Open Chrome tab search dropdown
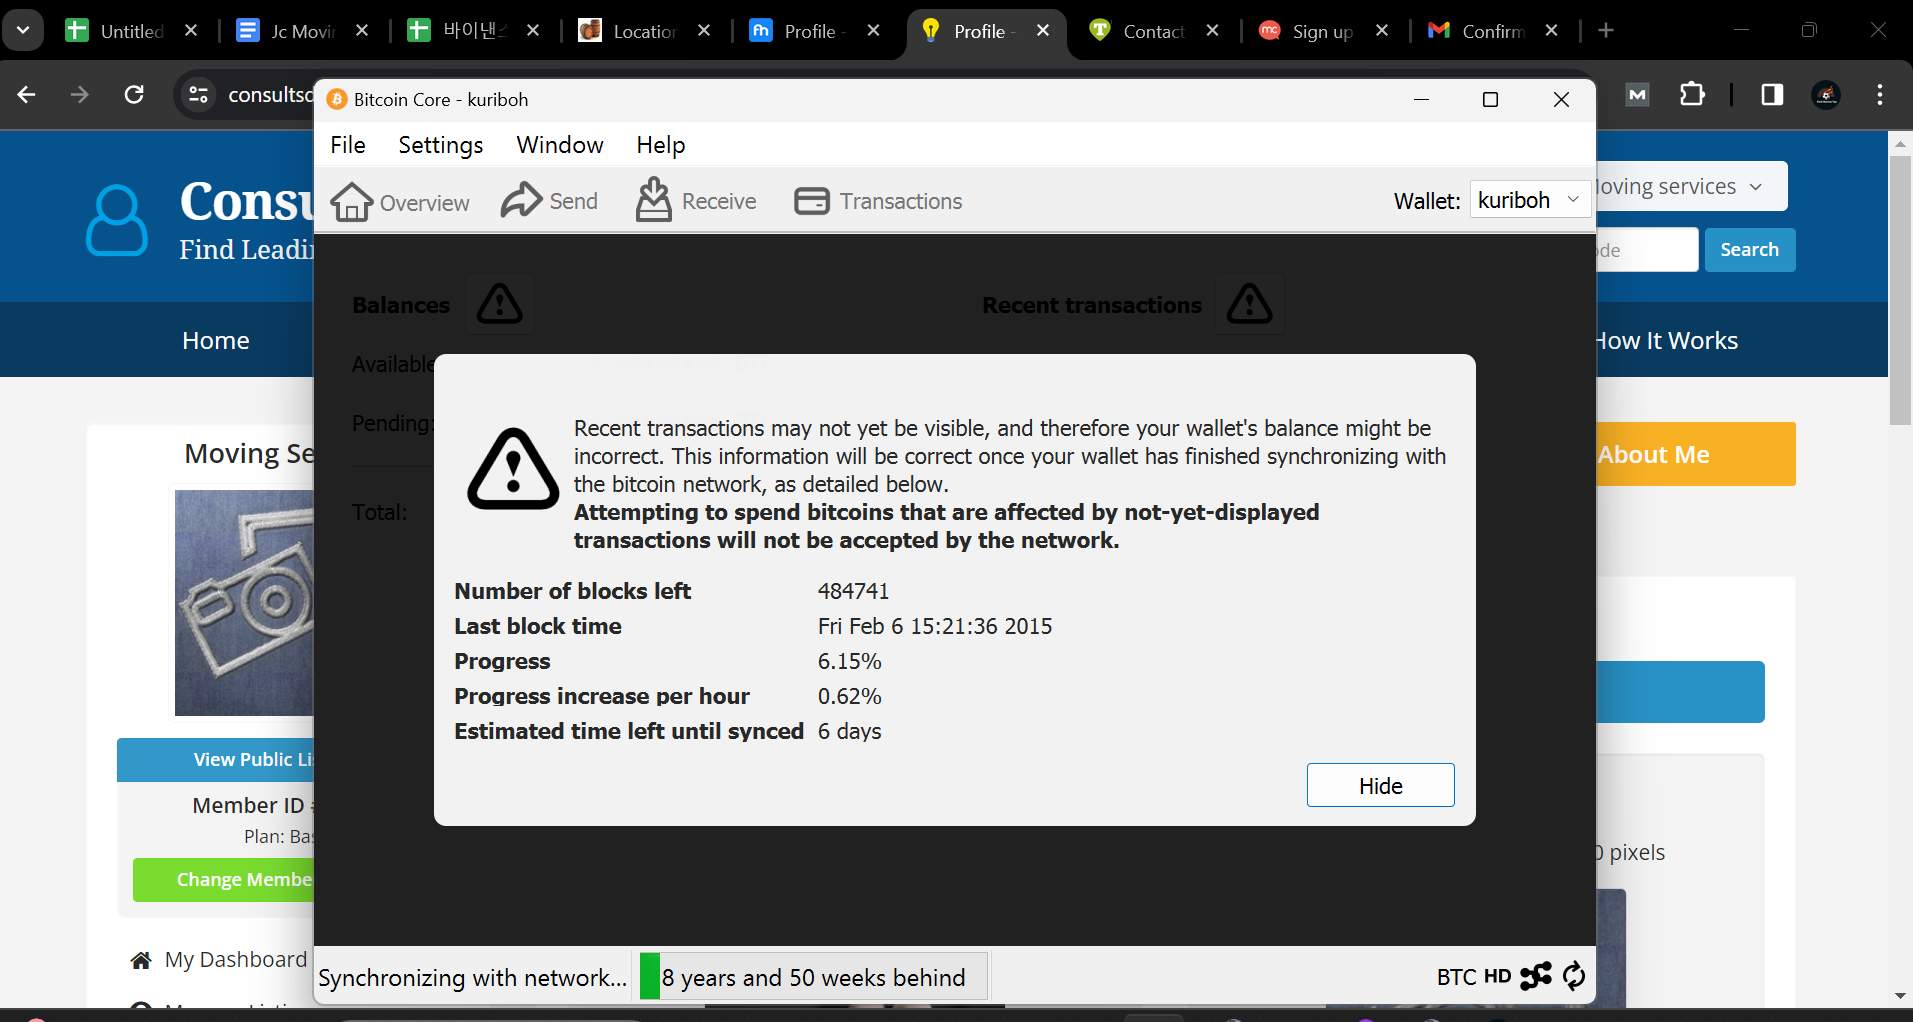Image resolution: width=1913 pixels, height=1022 pixels. [23, 30]
